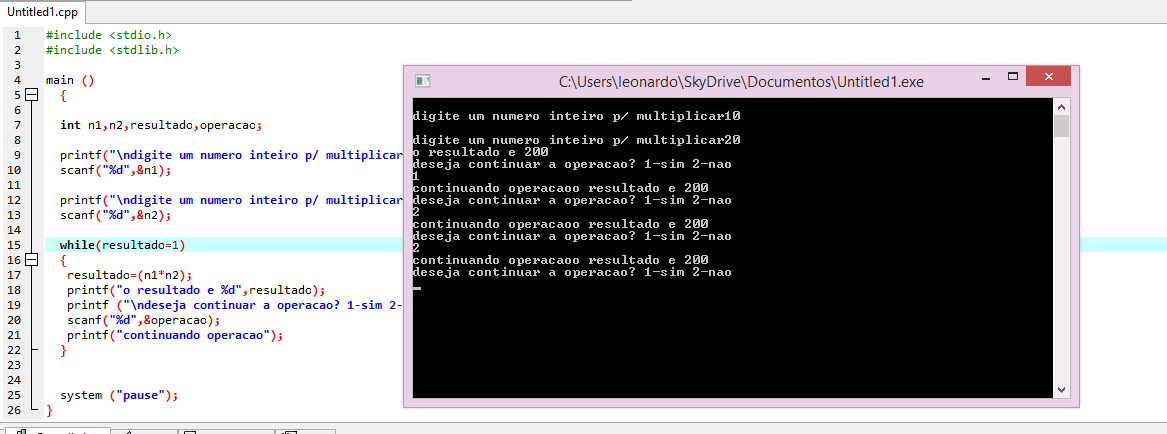The height and width of the screenshot is (434, 1167).
Task: Click the '#include <stdlib.h>' line
Action: coord(112,50)
